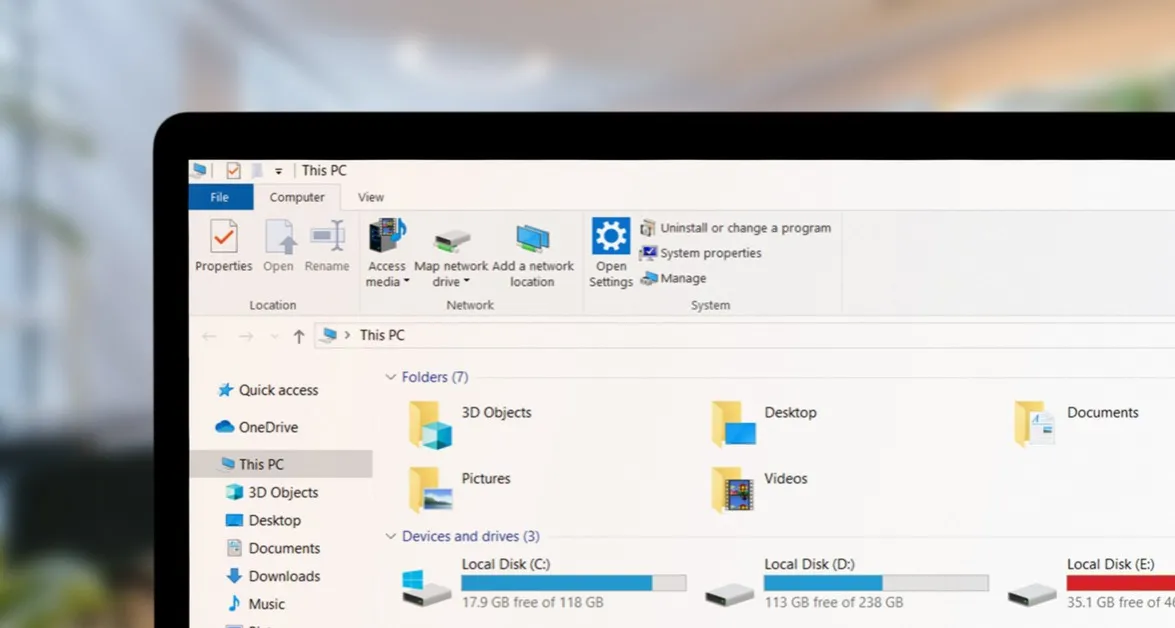This screenshot has height=628, width=1175.
Task: Click the Forward navigation arrow
Action: tap(245, 336)
